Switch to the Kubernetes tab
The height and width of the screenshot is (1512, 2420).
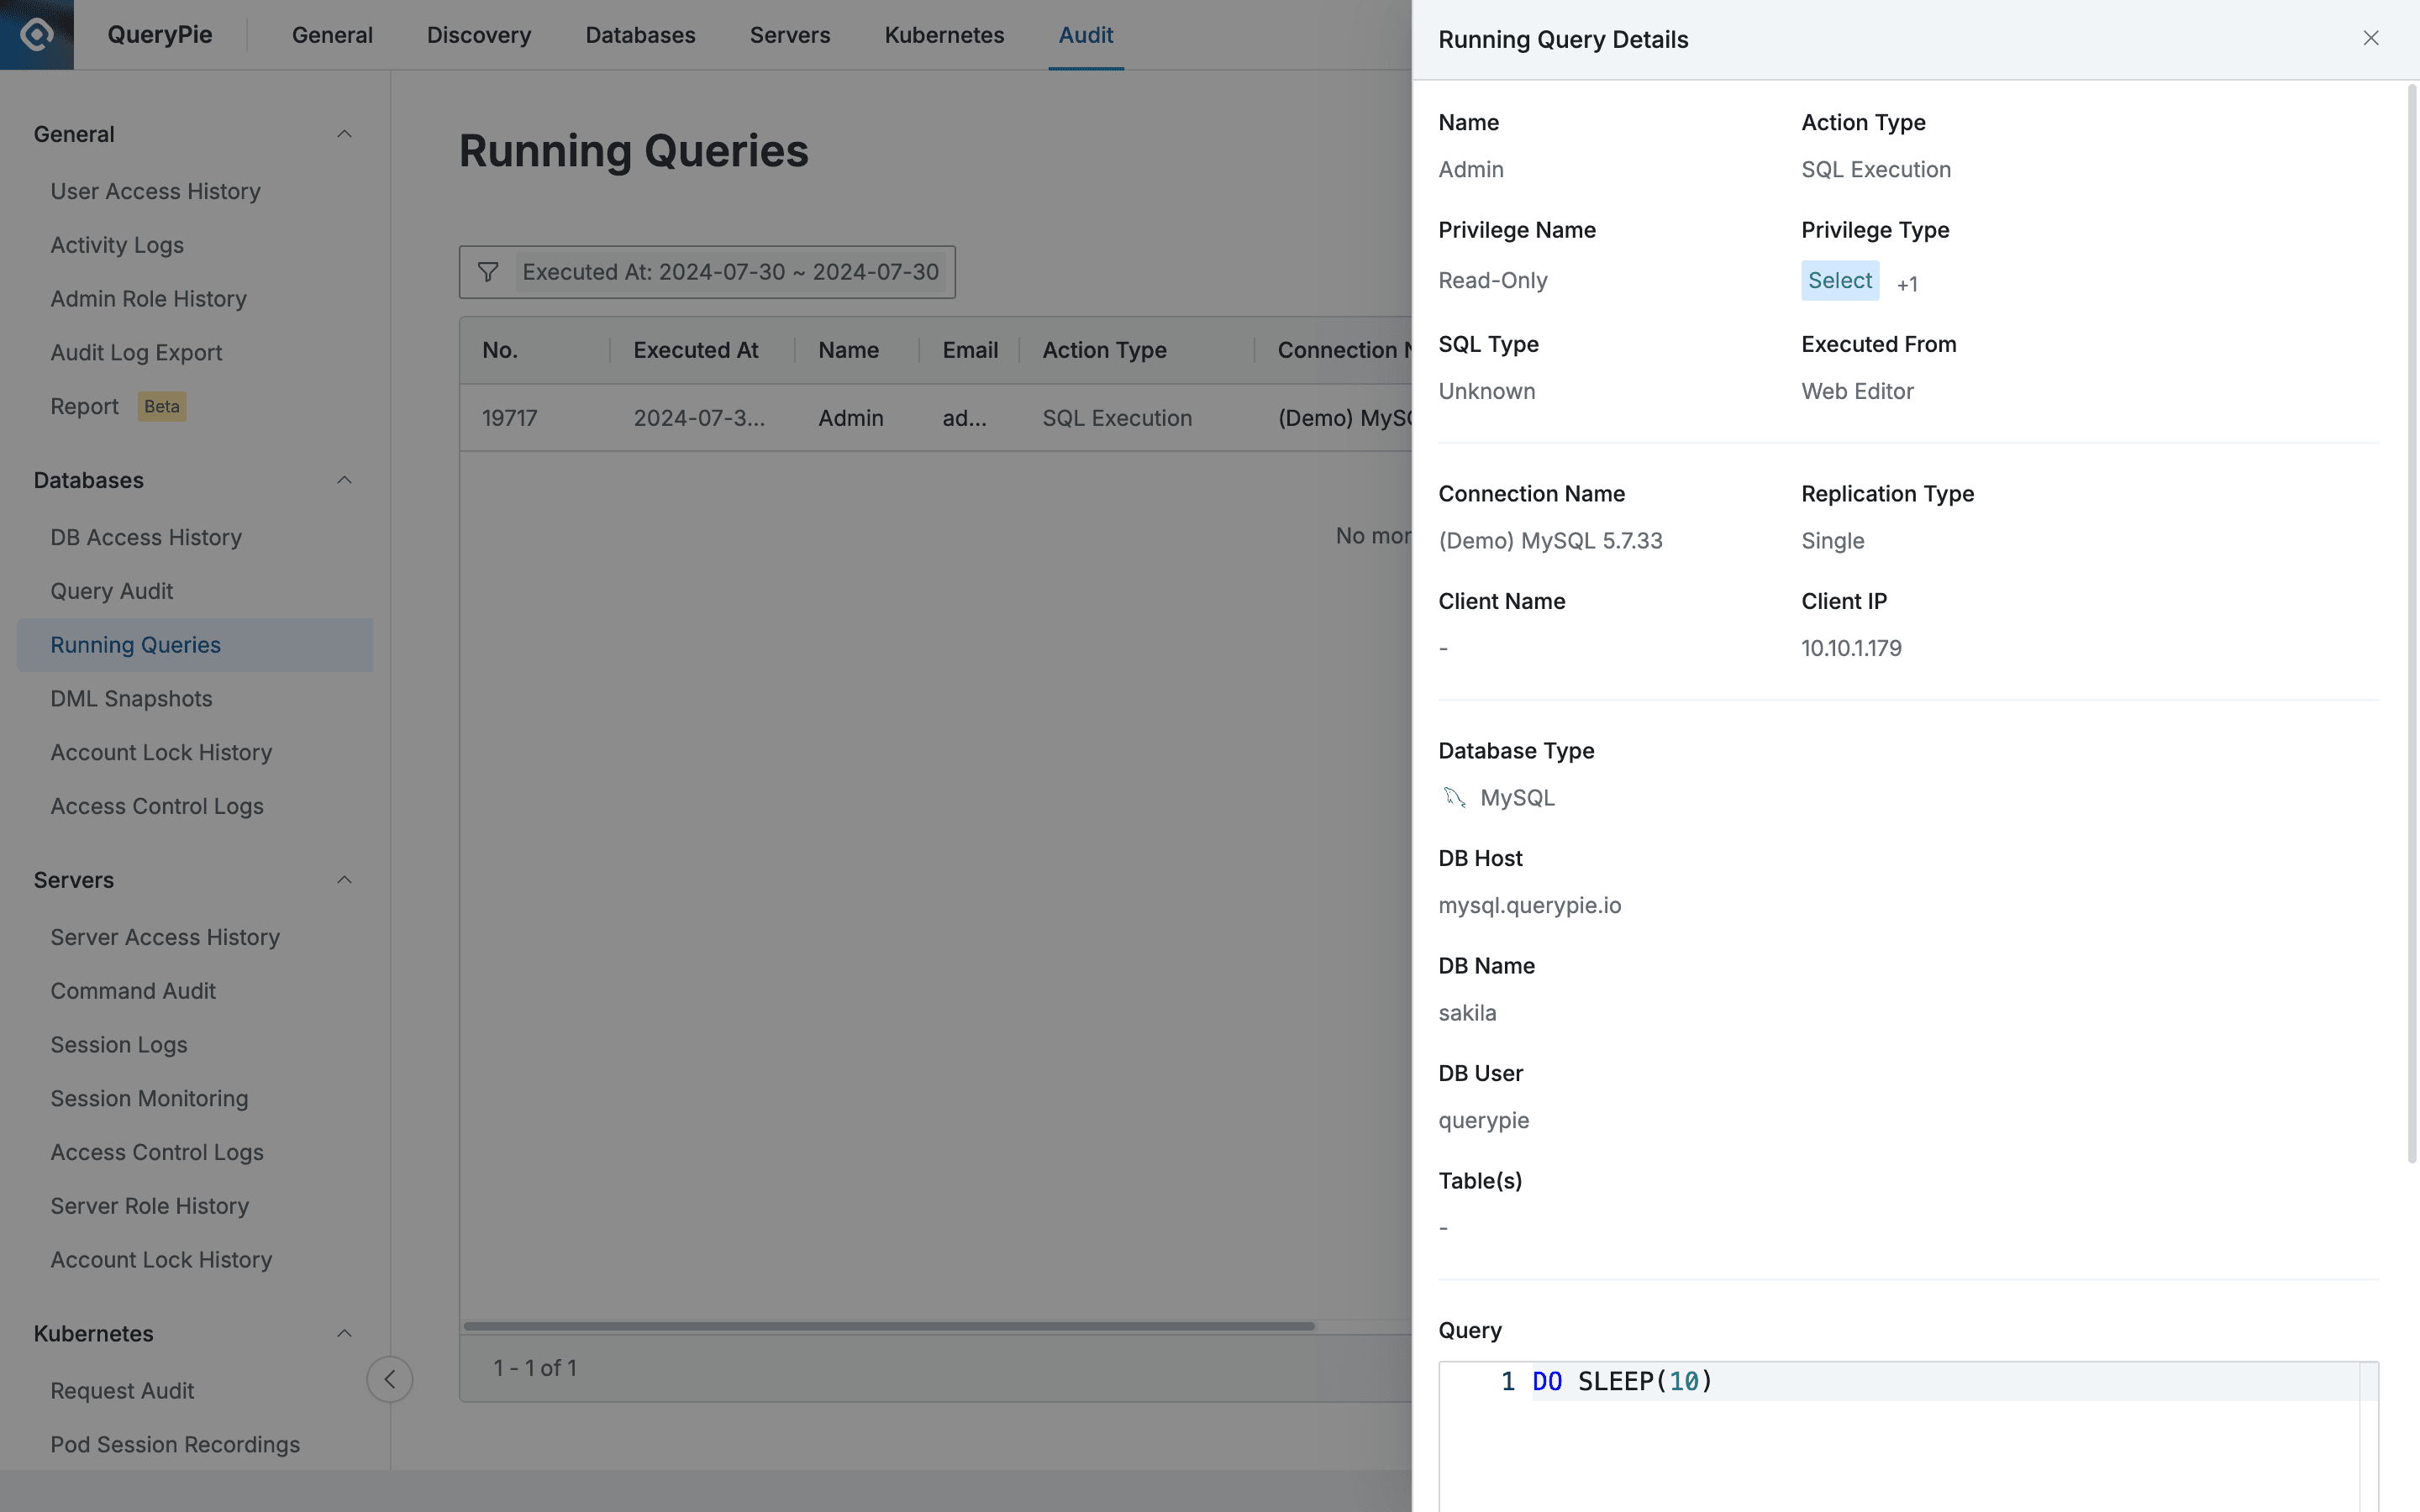pos(943,34)
